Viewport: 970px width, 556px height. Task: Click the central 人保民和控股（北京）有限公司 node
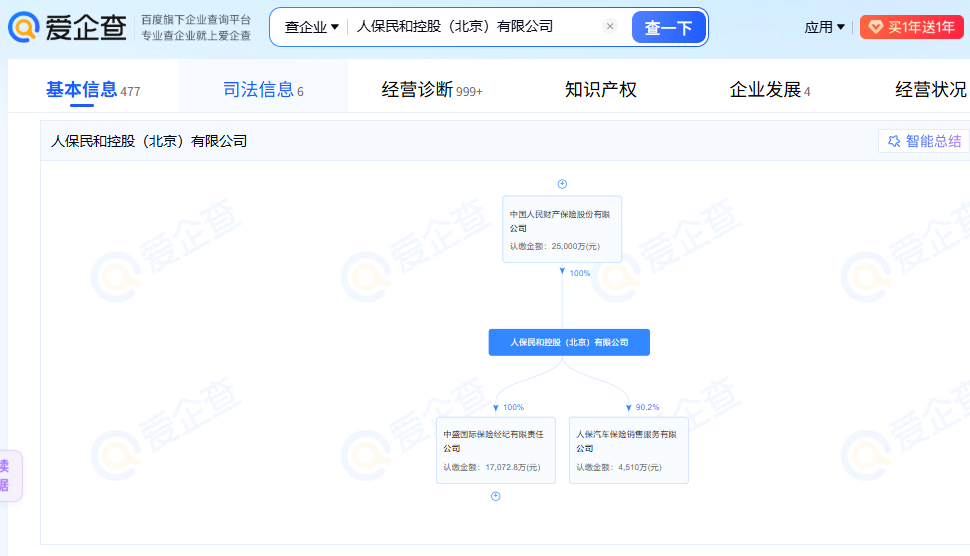[569, 342]
